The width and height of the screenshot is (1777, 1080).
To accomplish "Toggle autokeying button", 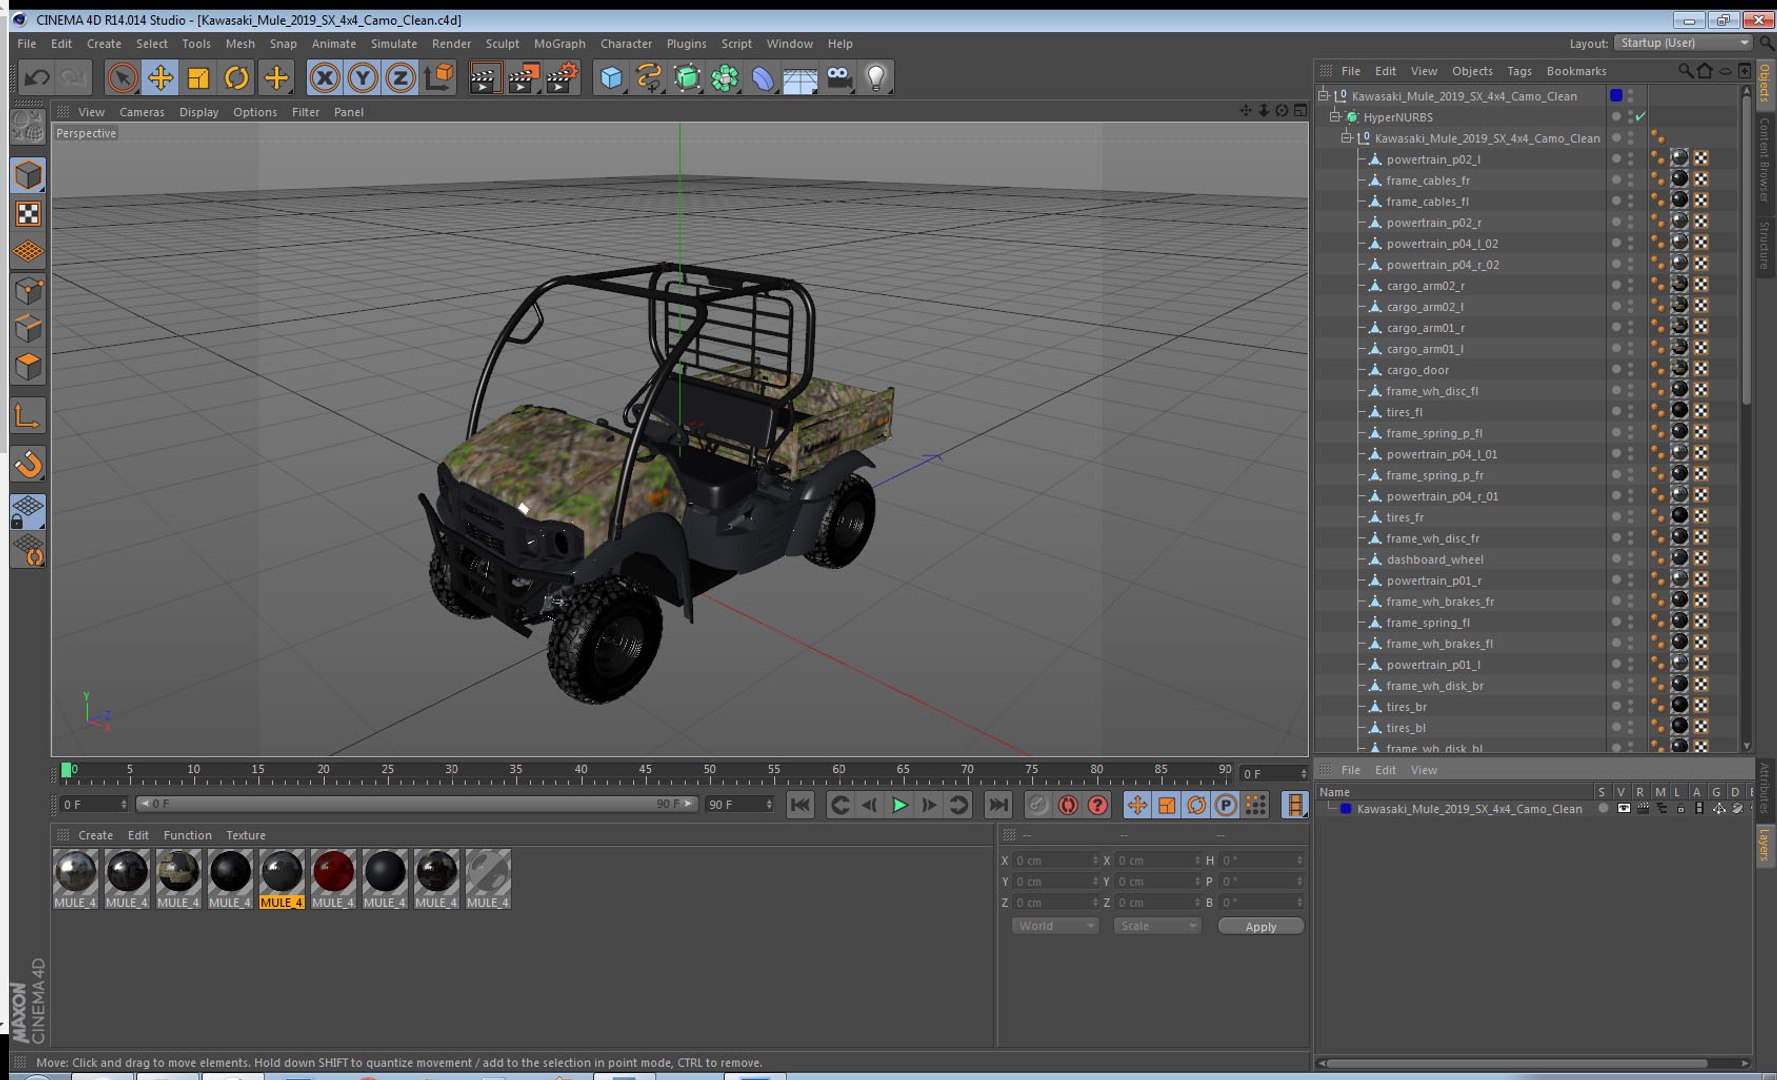I will [x=1068, y=805].
